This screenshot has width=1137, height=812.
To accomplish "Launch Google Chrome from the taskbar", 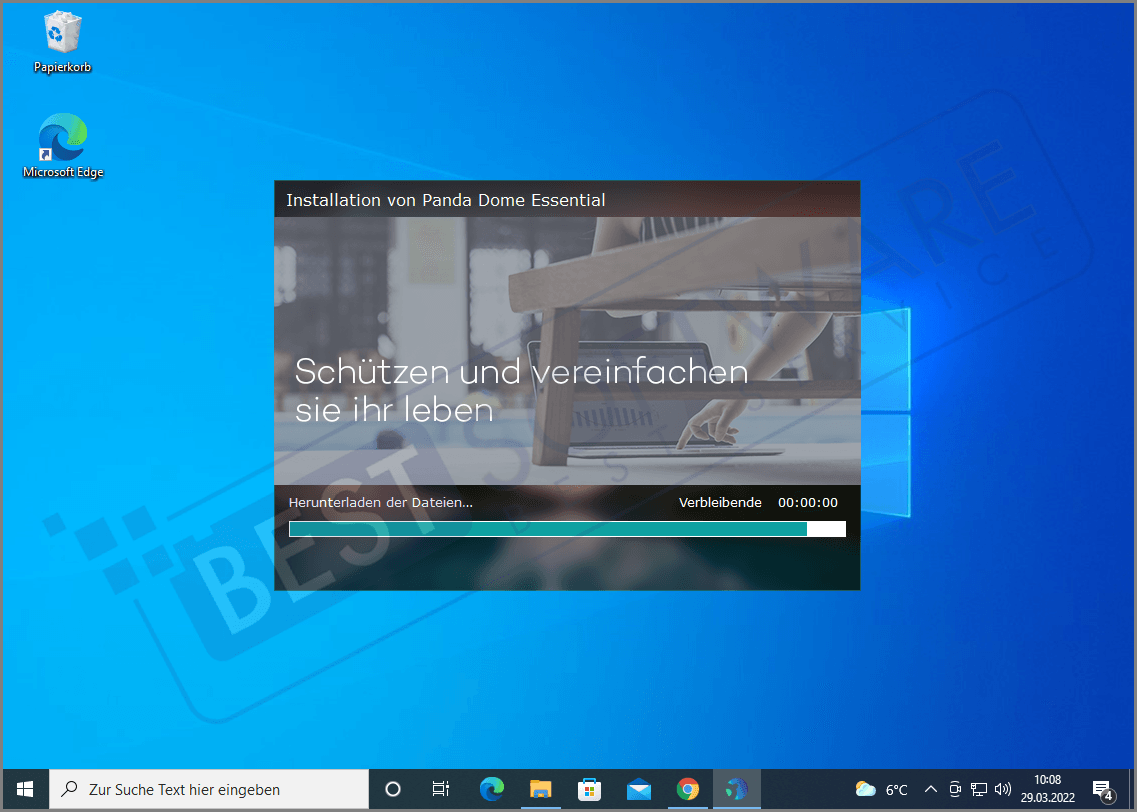I will pyautogui.click(x=688, y=790).
